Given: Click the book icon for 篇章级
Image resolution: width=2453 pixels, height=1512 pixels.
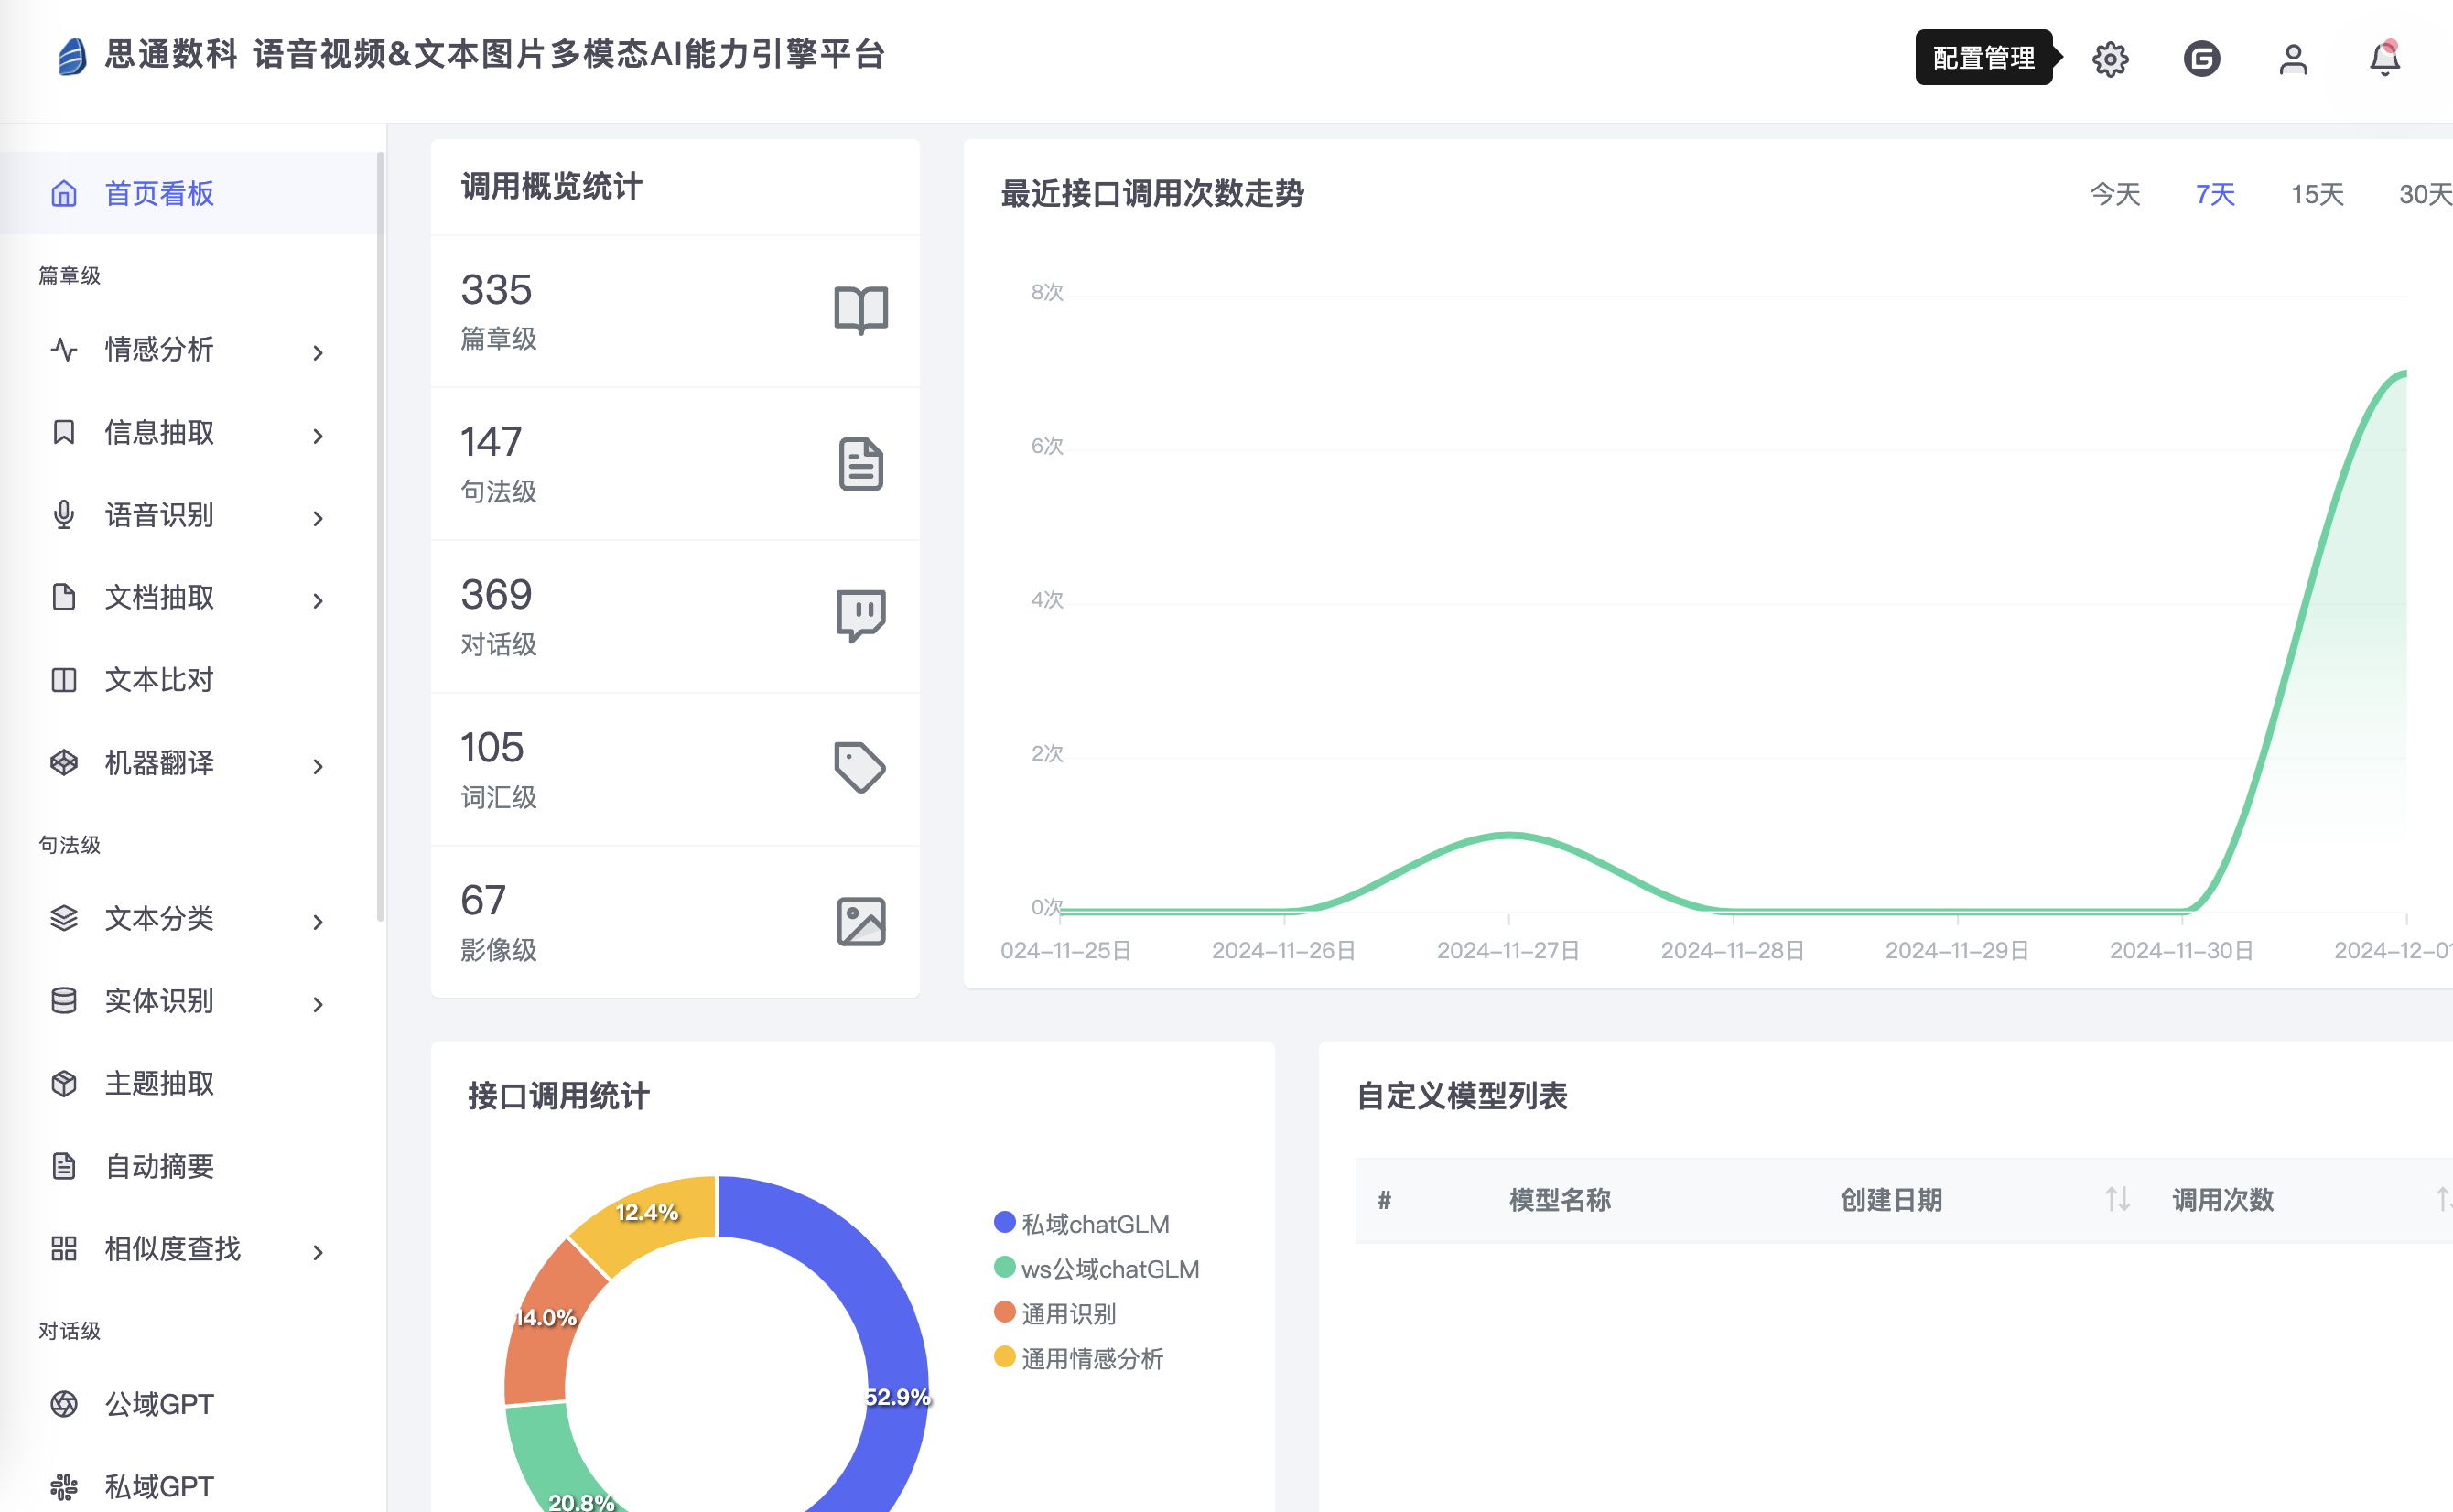Looking at the screenshot, I should [860, 310].
